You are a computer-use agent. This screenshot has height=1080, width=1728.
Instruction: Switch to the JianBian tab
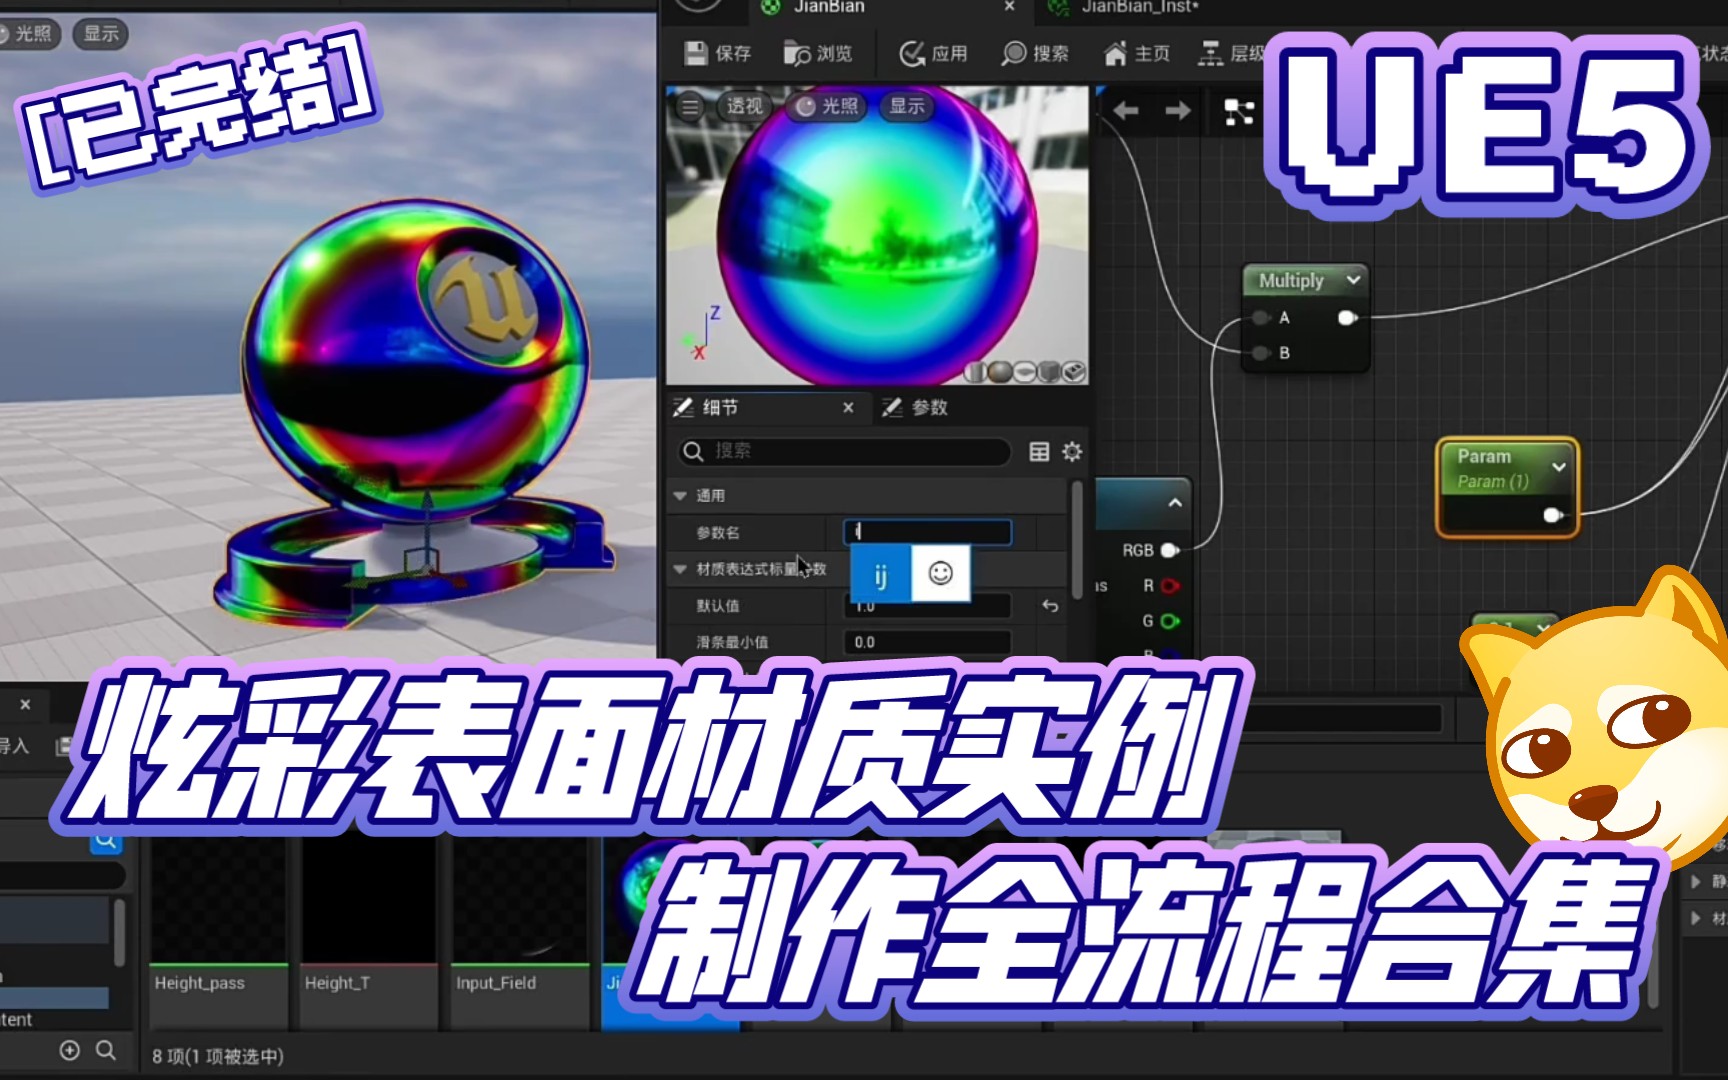point(828,7)
